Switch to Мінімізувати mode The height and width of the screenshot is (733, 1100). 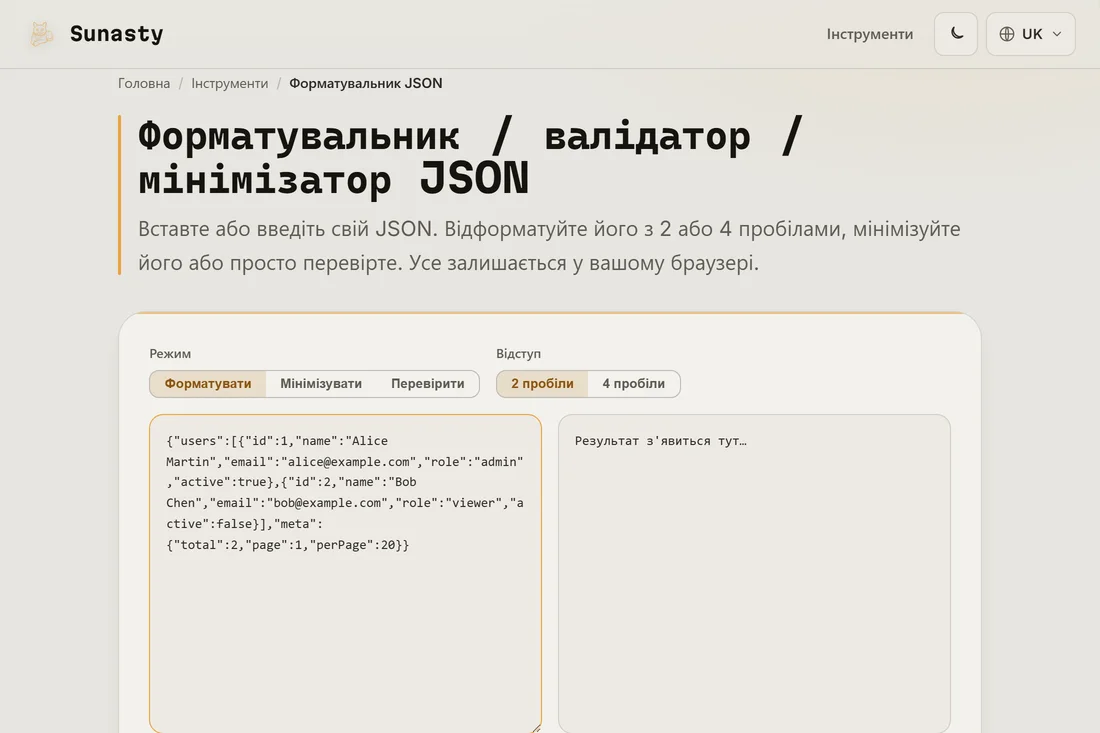coord(321,384)
